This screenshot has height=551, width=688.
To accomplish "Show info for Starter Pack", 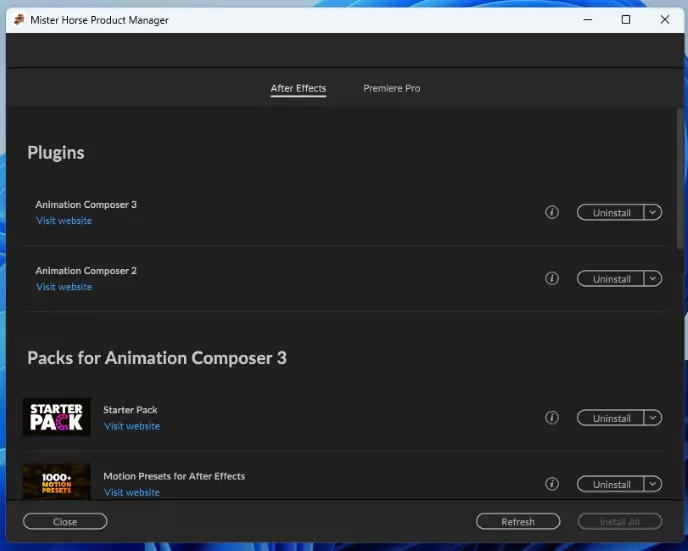I will tap(551, 418).
